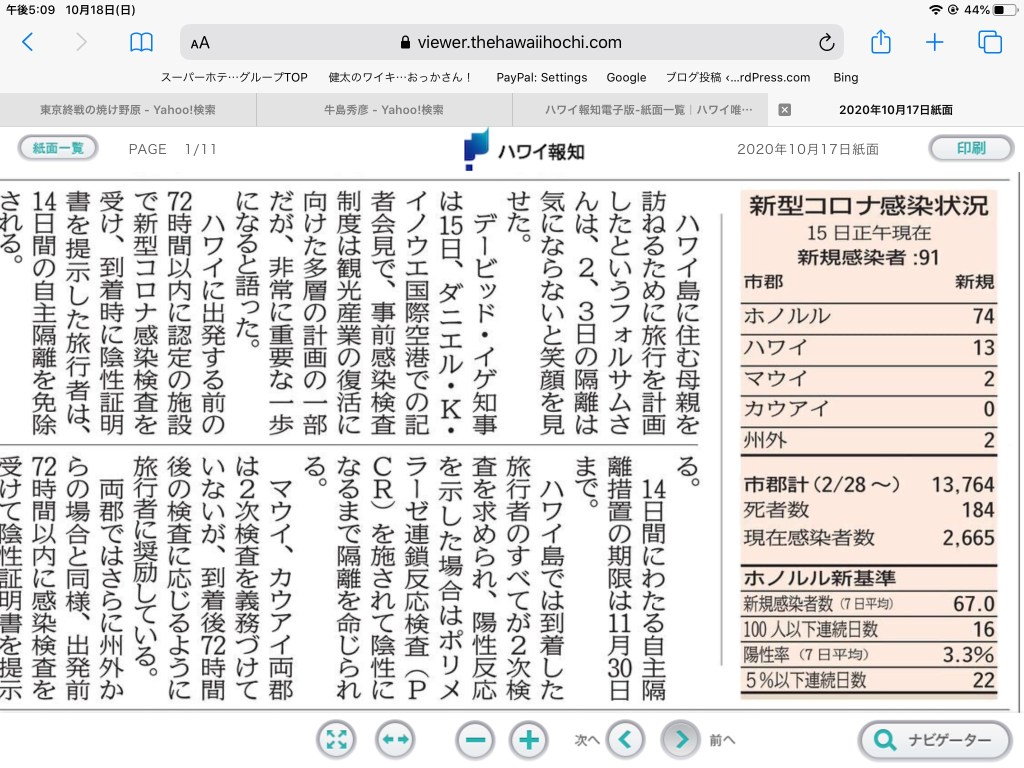Click the 紙面一覧 page list button
The image size is (1024, 768).
[x=58, y=148]
